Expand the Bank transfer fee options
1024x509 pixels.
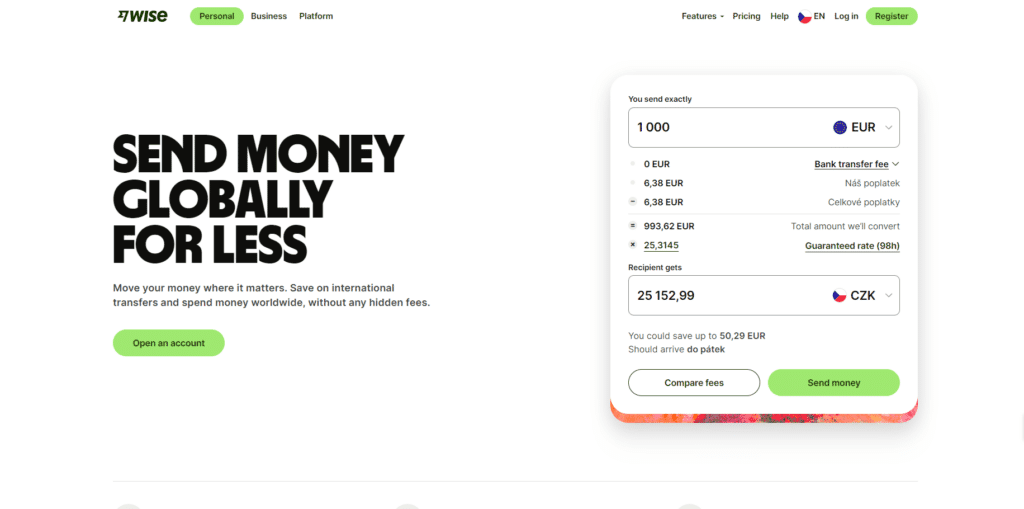click(857, 164)
